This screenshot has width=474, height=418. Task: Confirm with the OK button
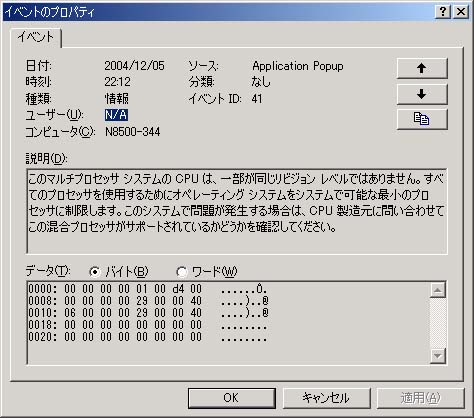(231, 398)
